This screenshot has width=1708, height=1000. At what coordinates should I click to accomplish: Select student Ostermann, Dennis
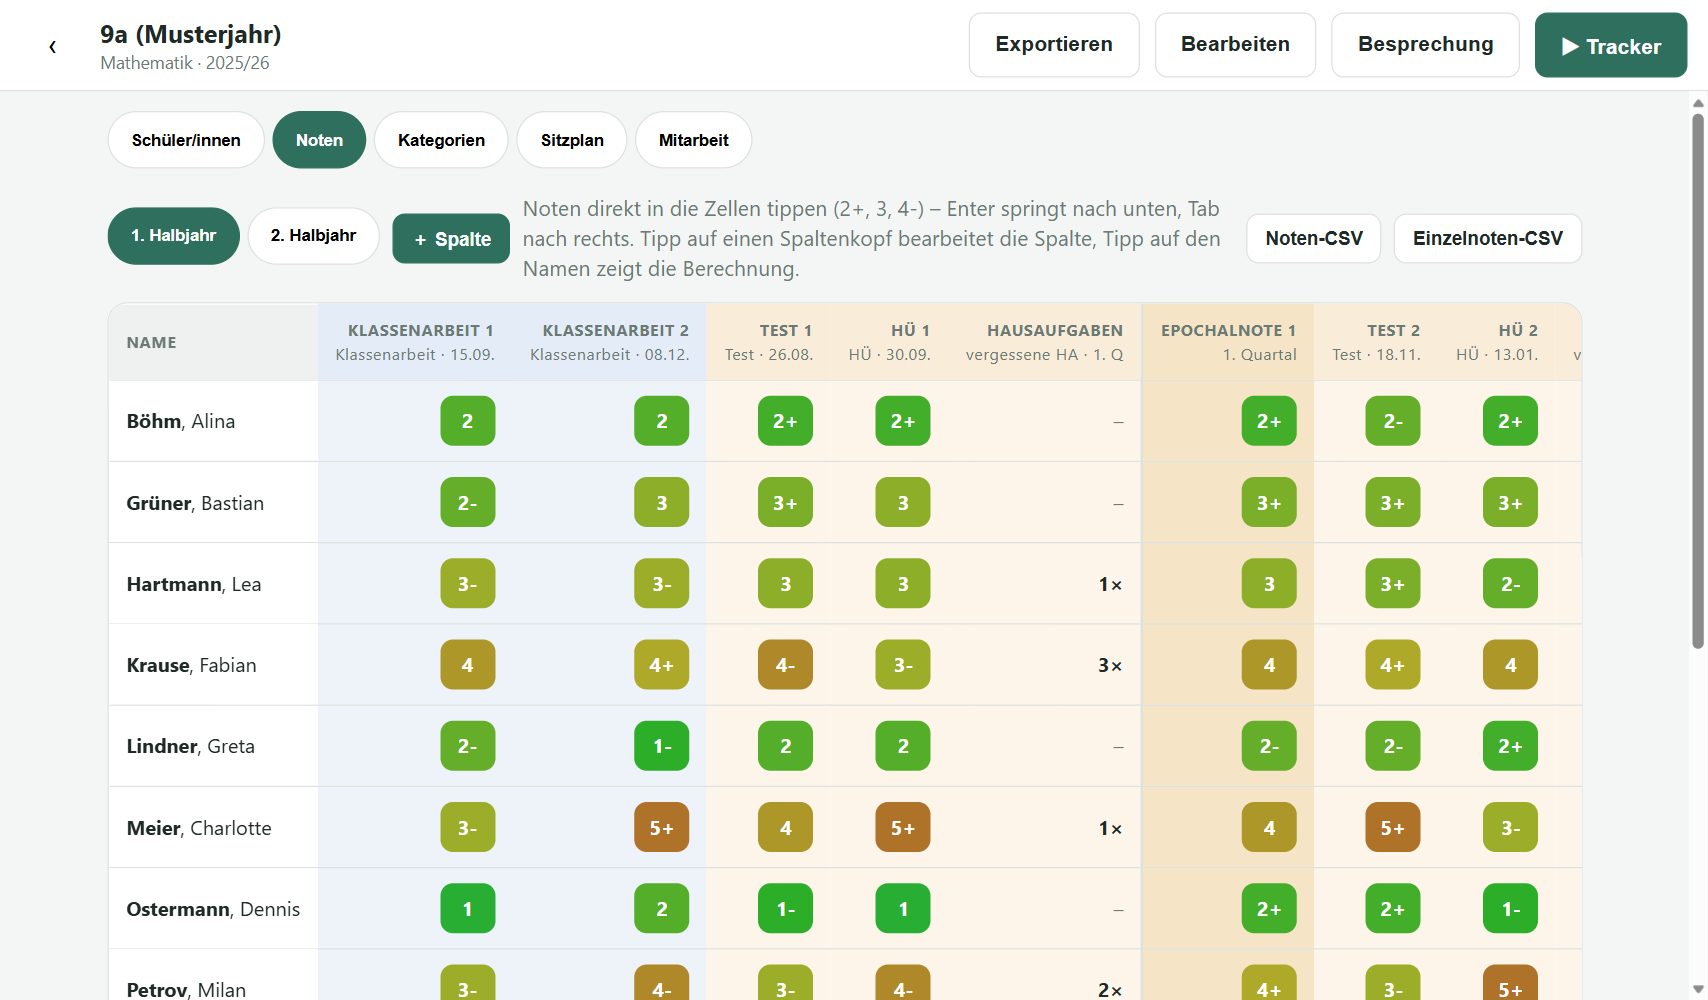point(213,909)
